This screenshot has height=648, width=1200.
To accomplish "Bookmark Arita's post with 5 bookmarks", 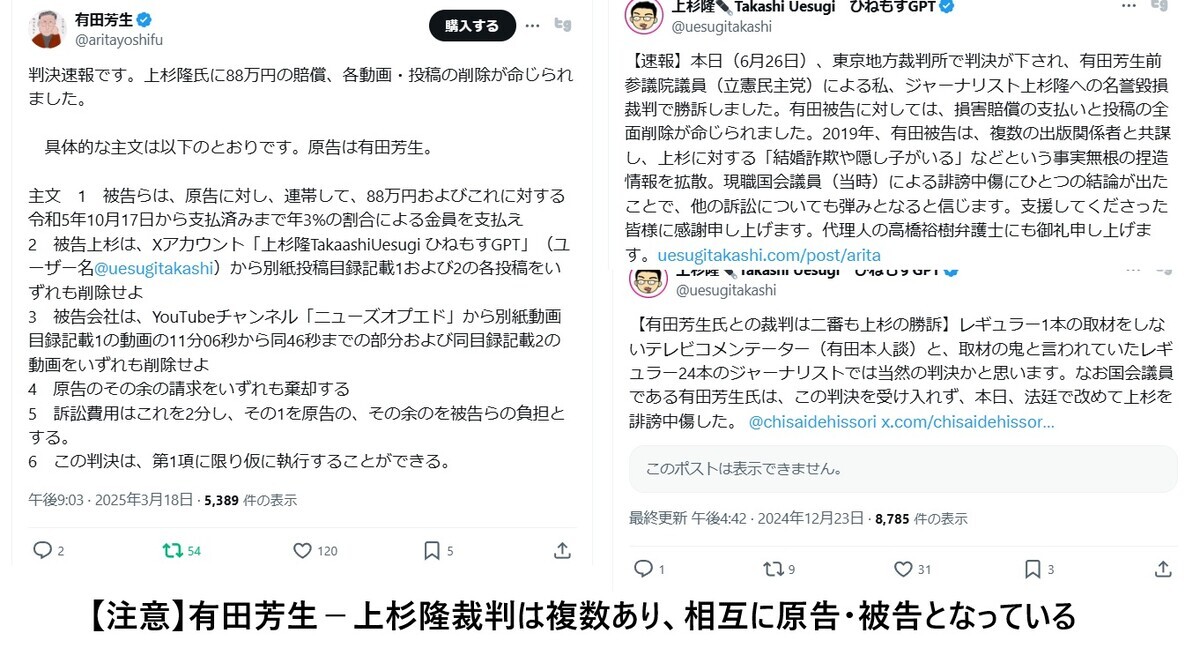I will [432, 550].
